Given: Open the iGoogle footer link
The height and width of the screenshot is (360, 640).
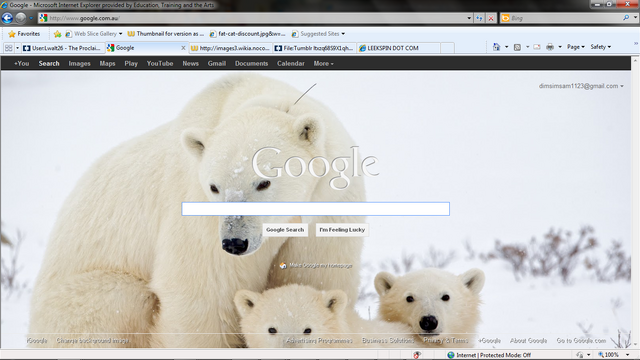Looking at the screenshot, I should coord(37,340).
